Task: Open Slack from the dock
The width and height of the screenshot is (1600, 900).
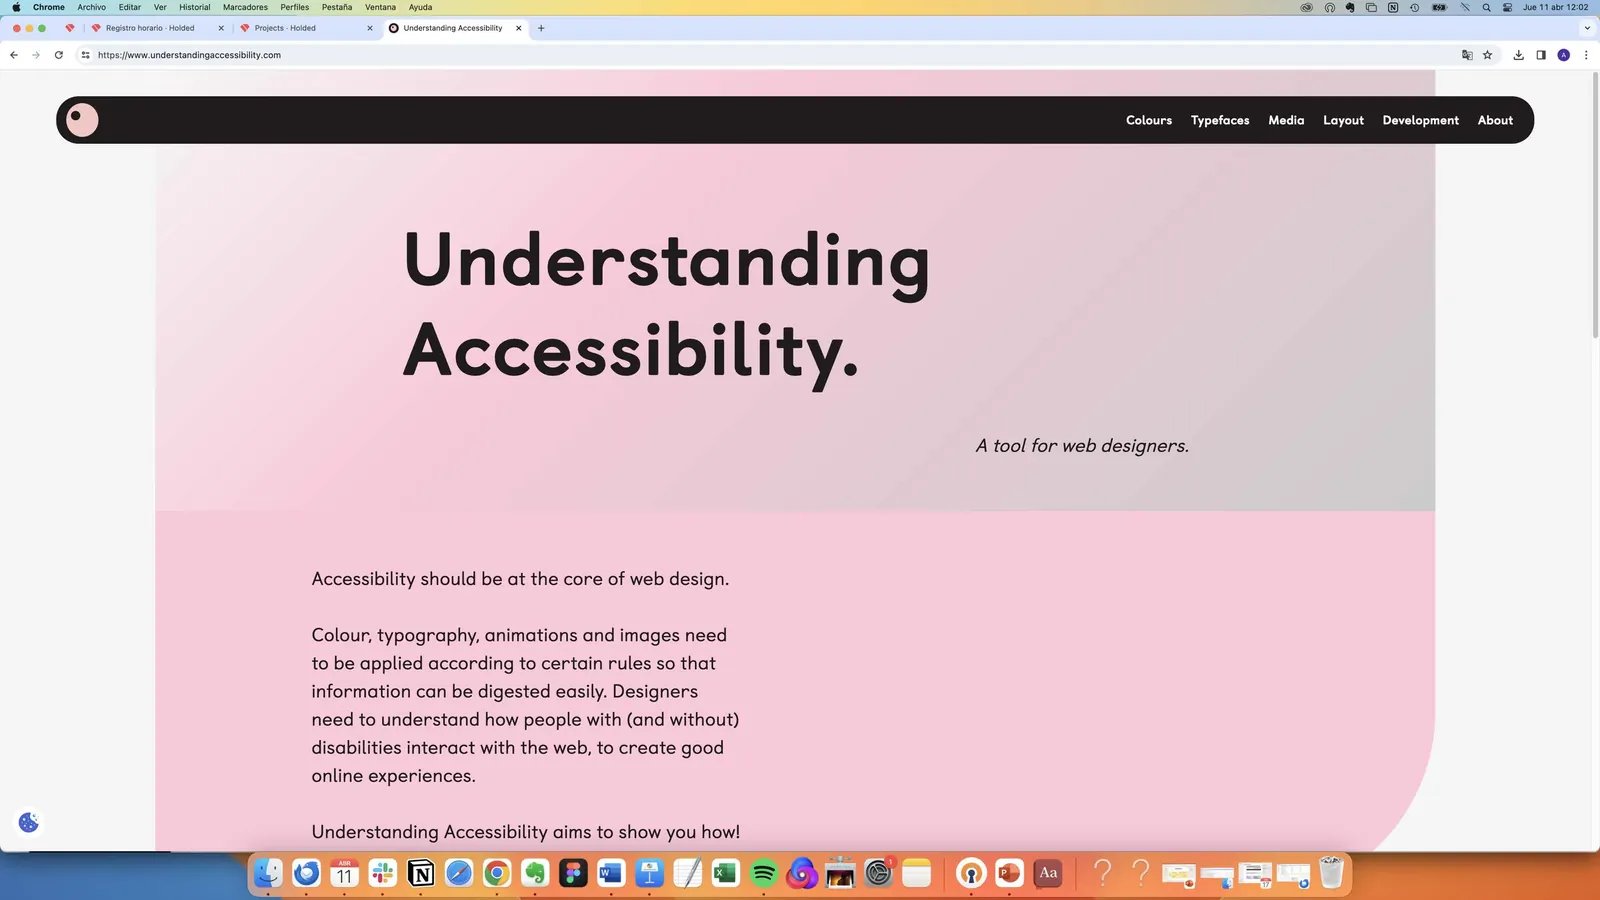Action: click(x=383, y=873)
